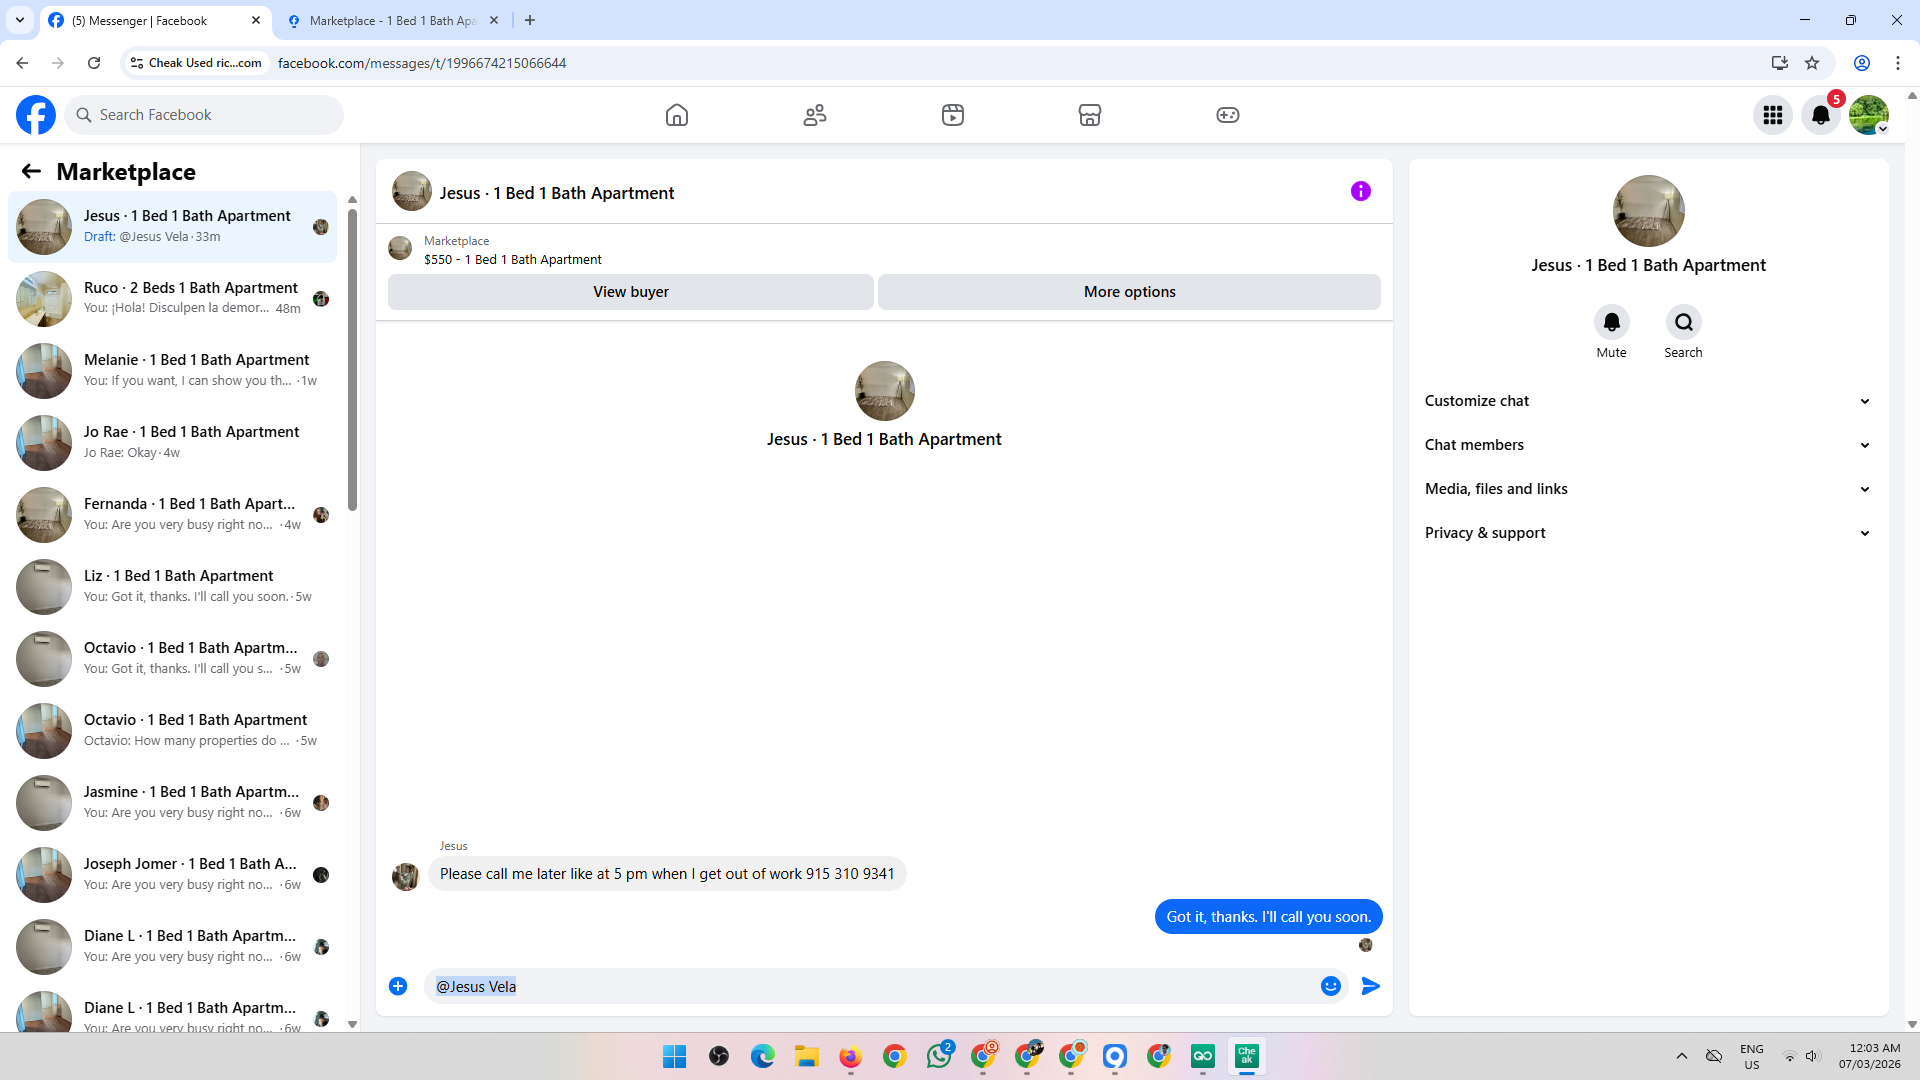Open Facebook Home icon
Screen dimensions: 1920x1080
pos(677,115)
